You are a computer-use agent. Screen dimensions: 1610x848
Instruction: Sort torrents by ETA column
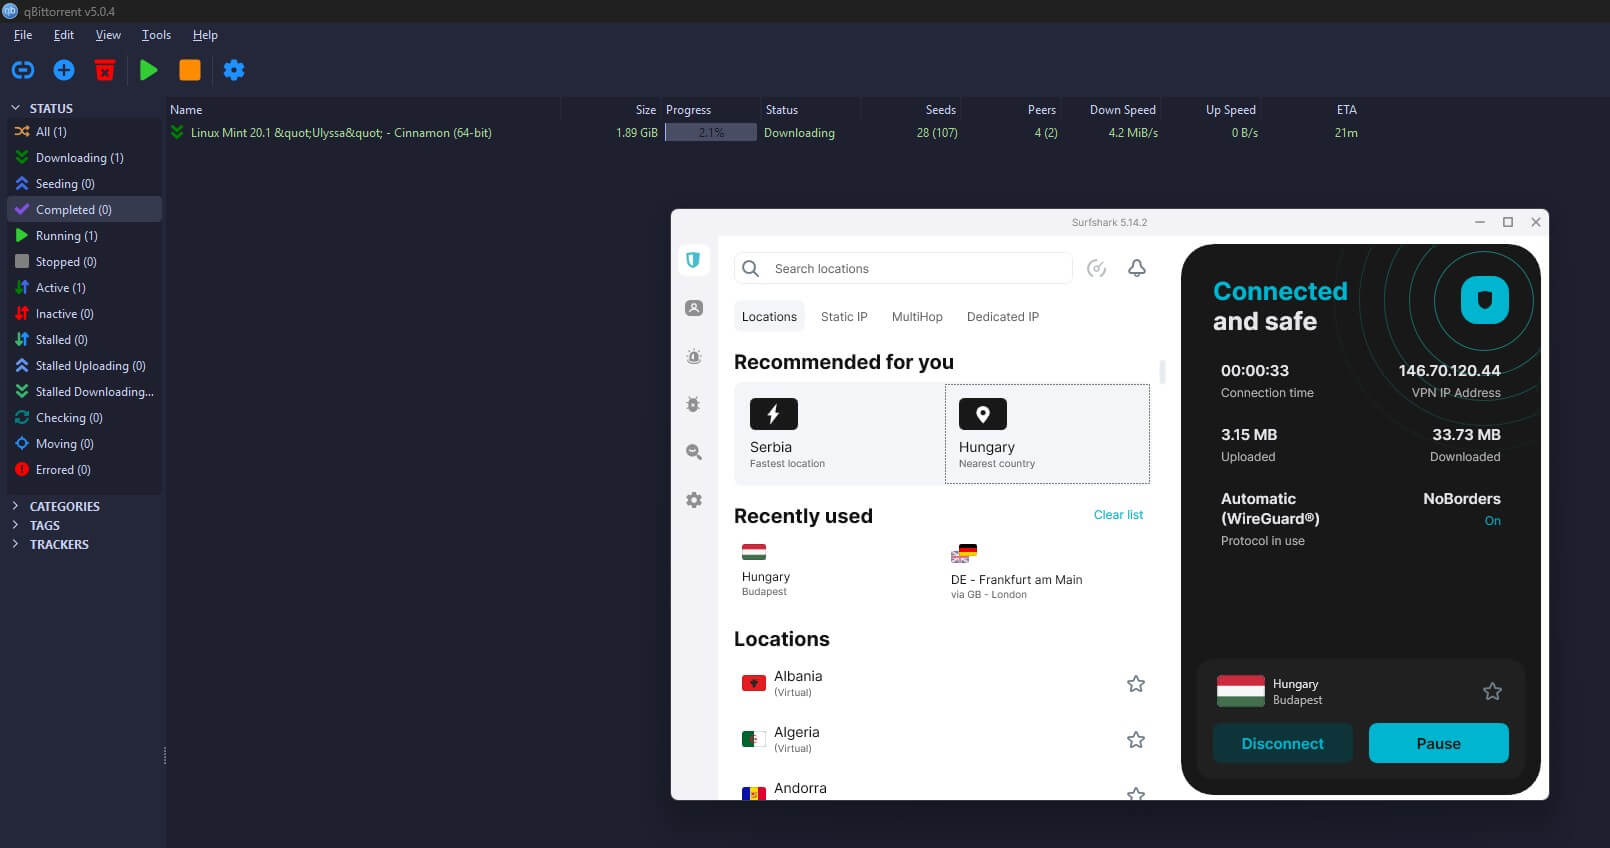[1346, 110]
